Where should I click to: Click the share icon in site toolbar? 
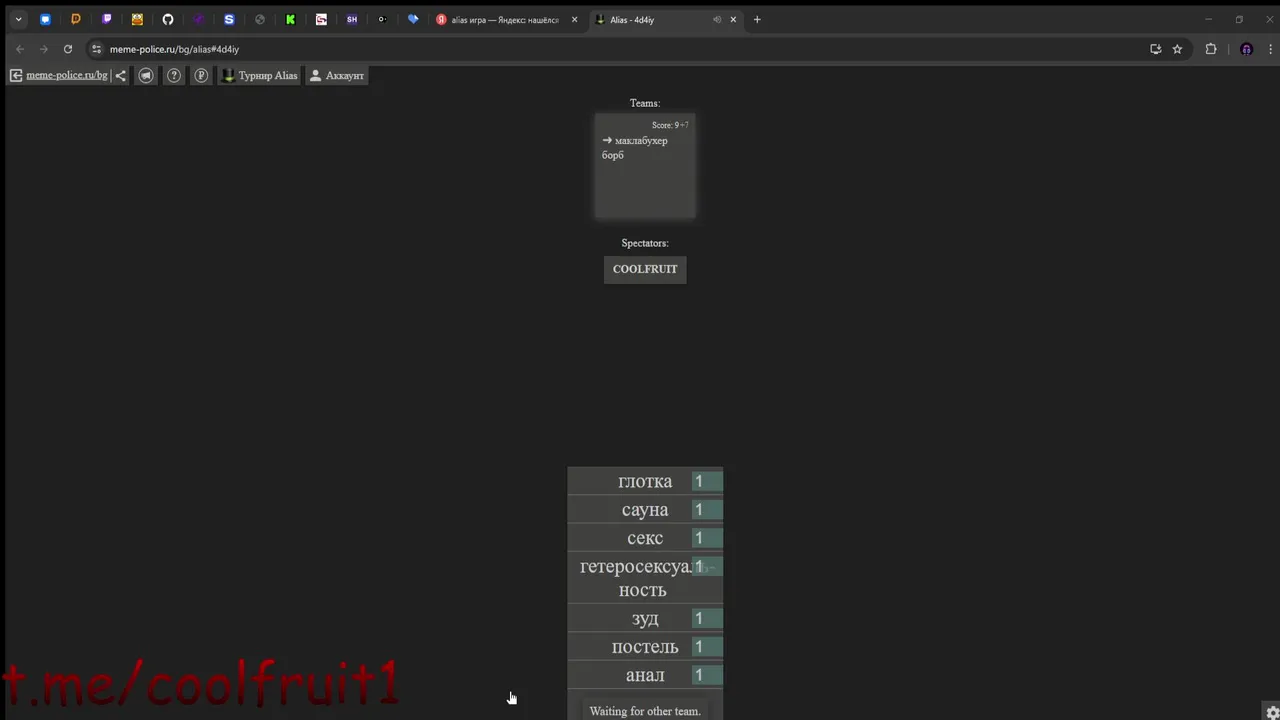(120, 75)
